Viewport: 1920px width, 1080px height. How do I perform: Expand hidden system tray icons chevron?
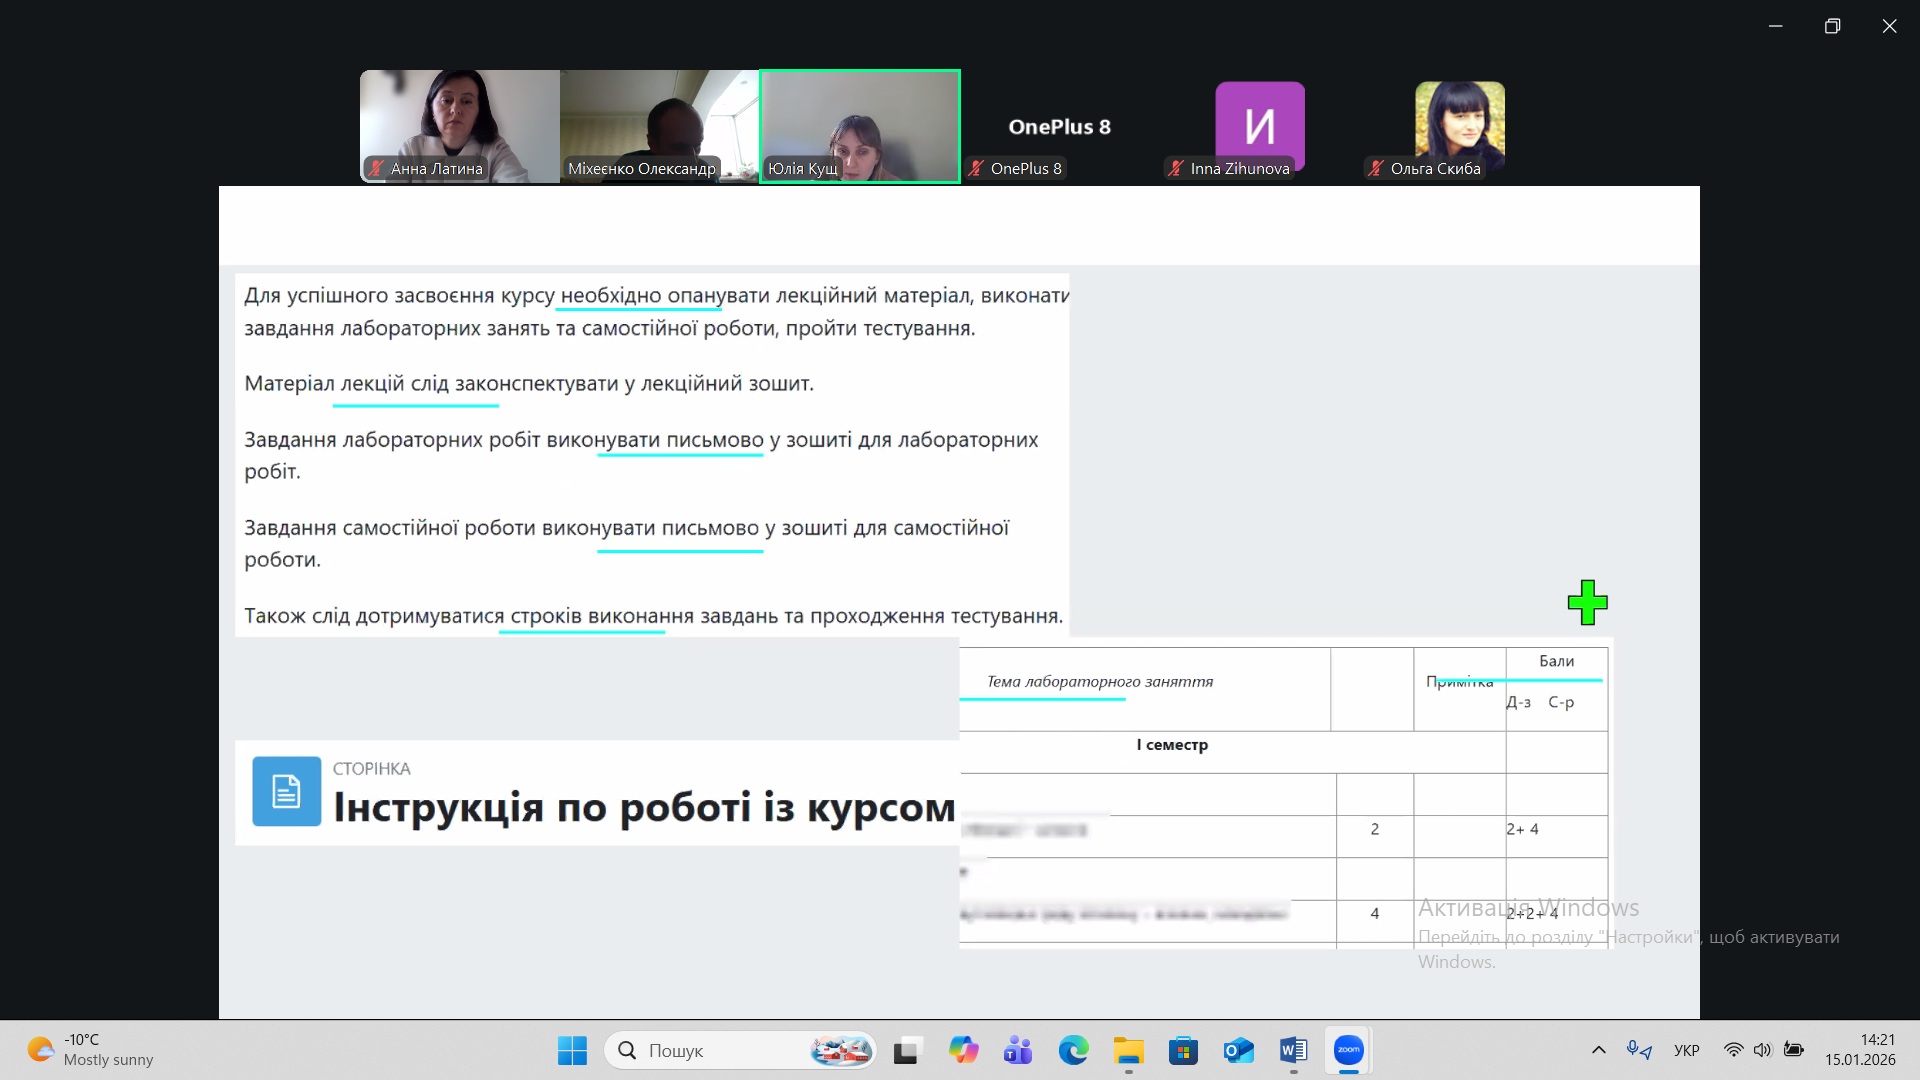point(1598,1050)
